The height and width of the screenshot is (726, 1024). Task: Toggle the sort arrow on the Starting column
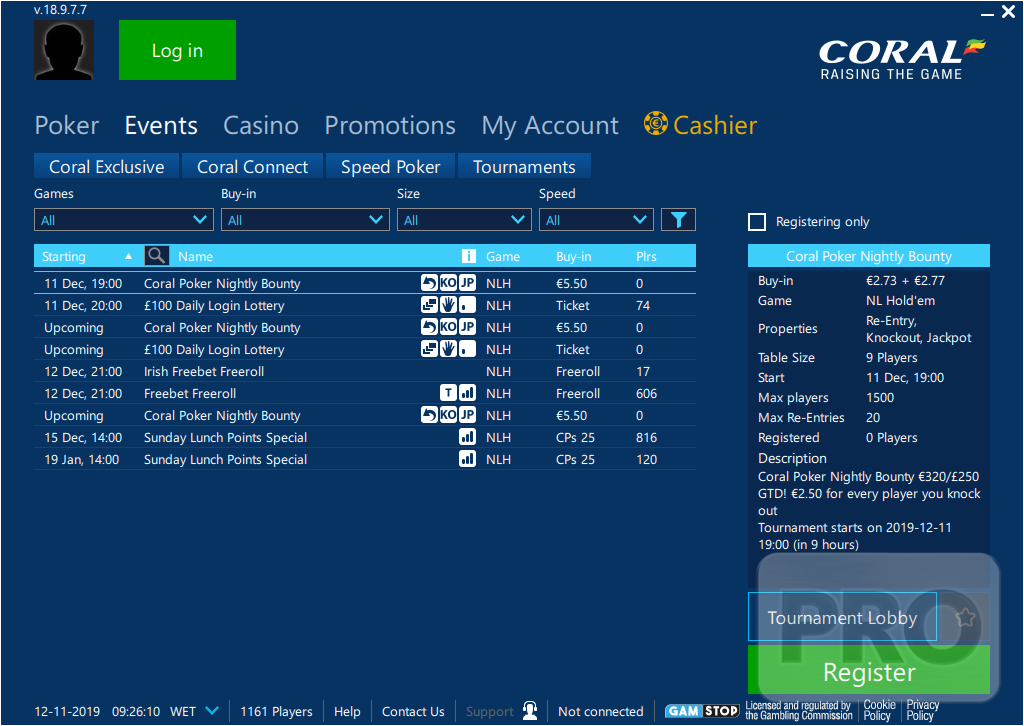tap(129, 257)
